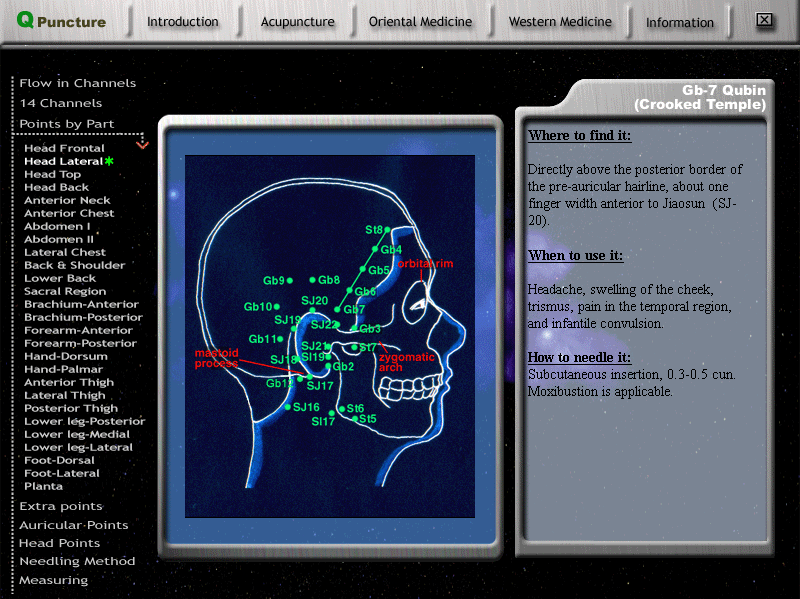Select Lower Back in the parts list
This screenshot has height=599, width=800.
pos(60,278)
